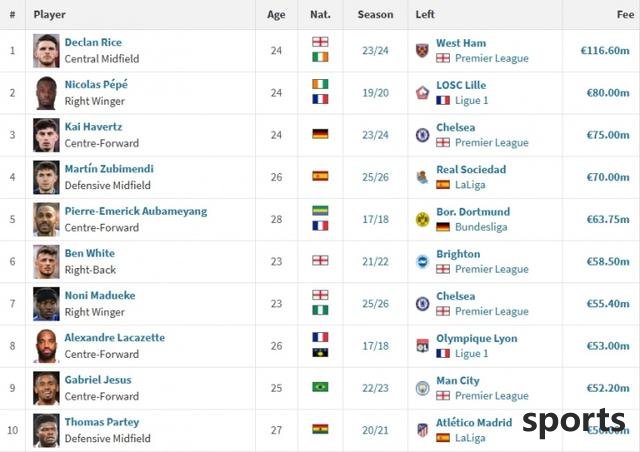
Task: Click Noni Madueke's portrait thumbnail
Action: click(46, 304)
